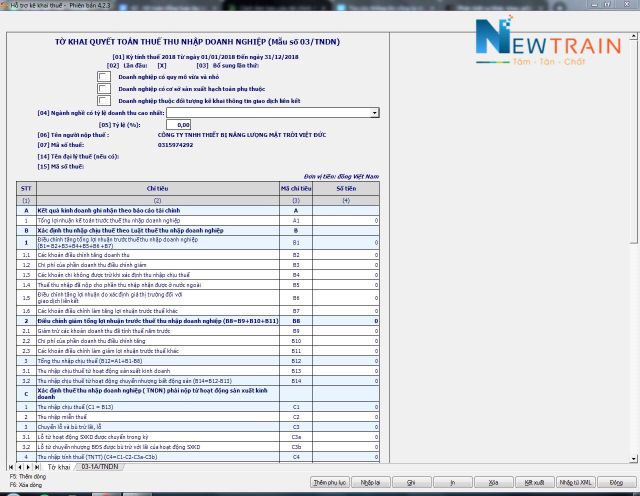Click the vertical scrollbar up arrow
This screenshot has width=640, height=496.
pyautogui.click(x=633, y=36)
